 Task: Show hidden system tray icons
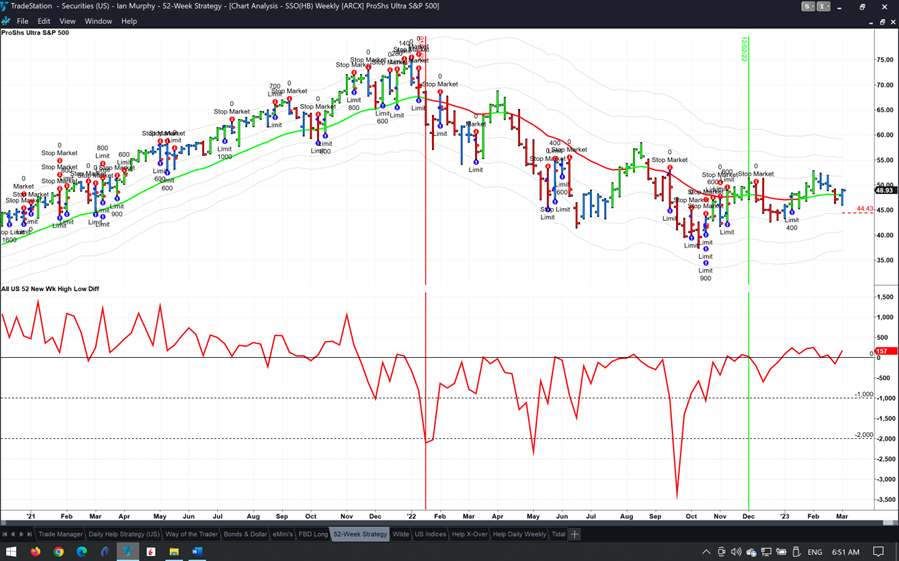pos(706,551)
